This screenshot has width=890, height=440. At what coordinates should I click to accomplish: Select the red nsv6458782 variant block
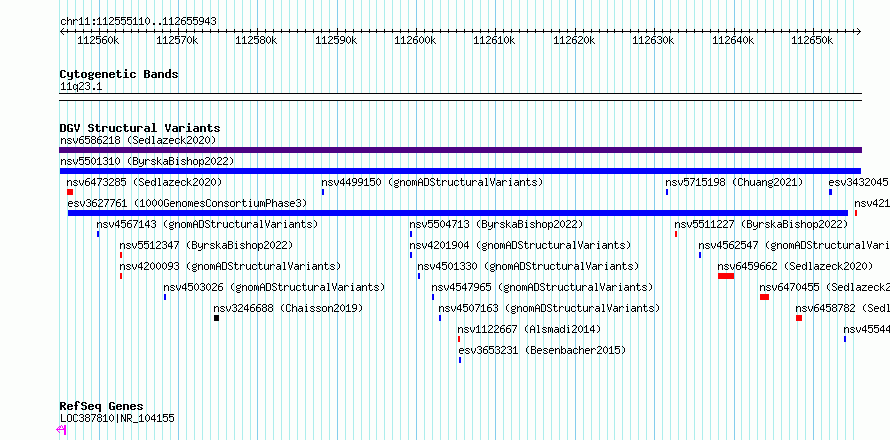[799, 318]
